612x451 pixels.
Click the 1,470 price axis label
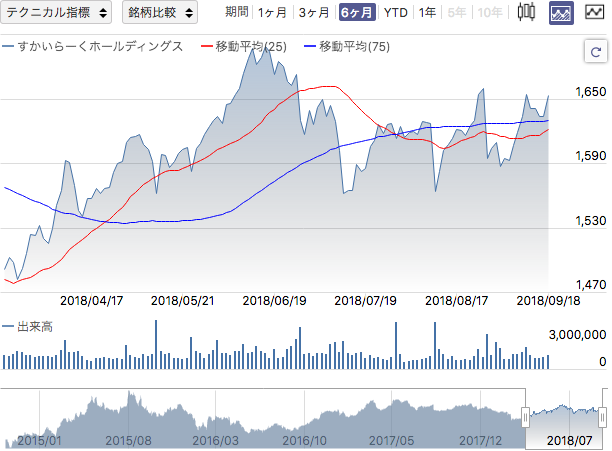[591, 284]
